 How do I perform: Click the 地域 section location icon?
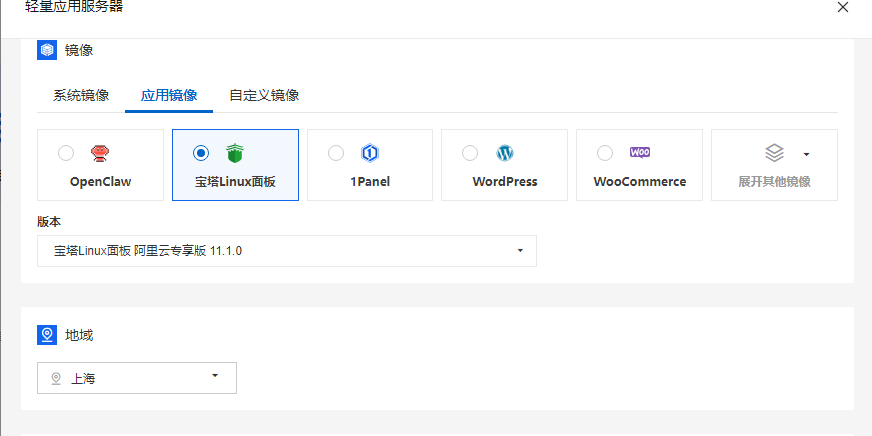coord(47,335)
